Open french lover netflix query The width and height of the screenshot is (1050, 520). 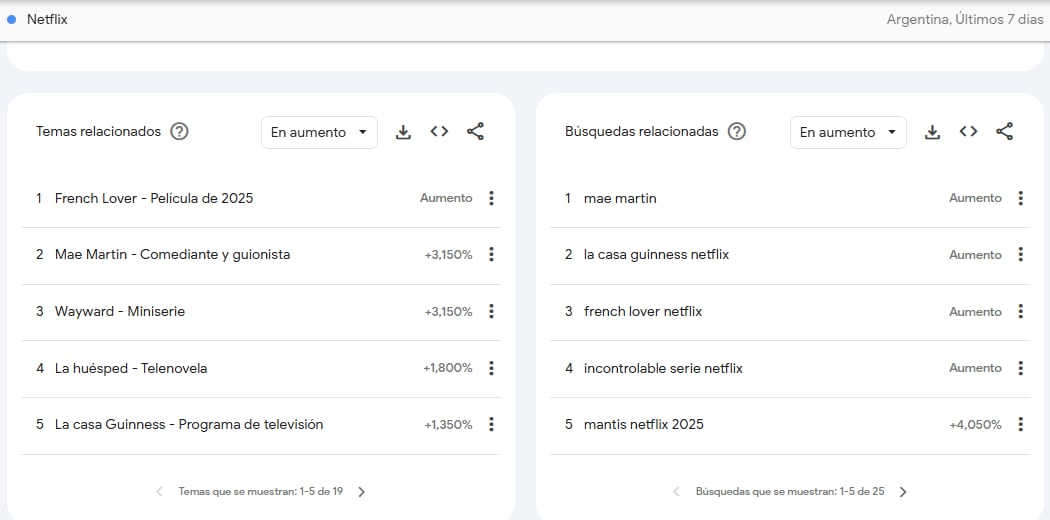[x=643, y=311]
